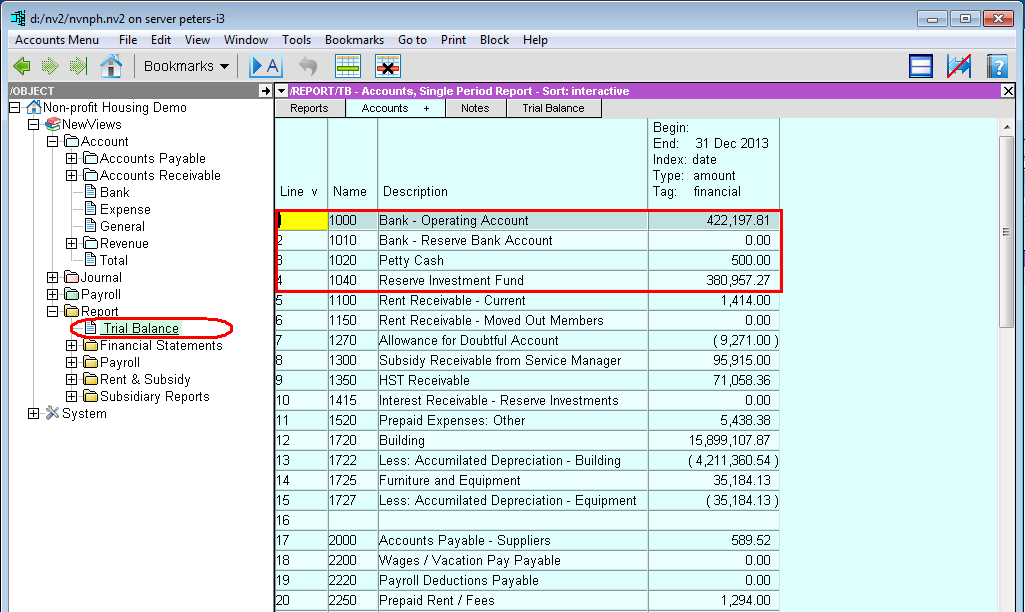Select the Bank account in tree
Viewport: 1025px width, 612px height.
(x=114, y=192)
